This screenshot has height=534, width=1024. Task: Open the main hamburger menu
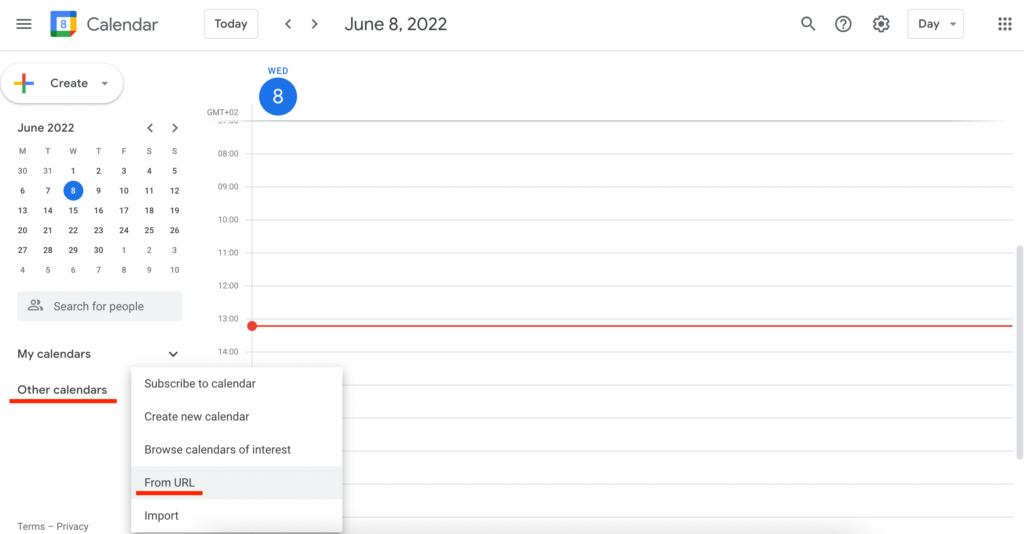click(24, 24)
